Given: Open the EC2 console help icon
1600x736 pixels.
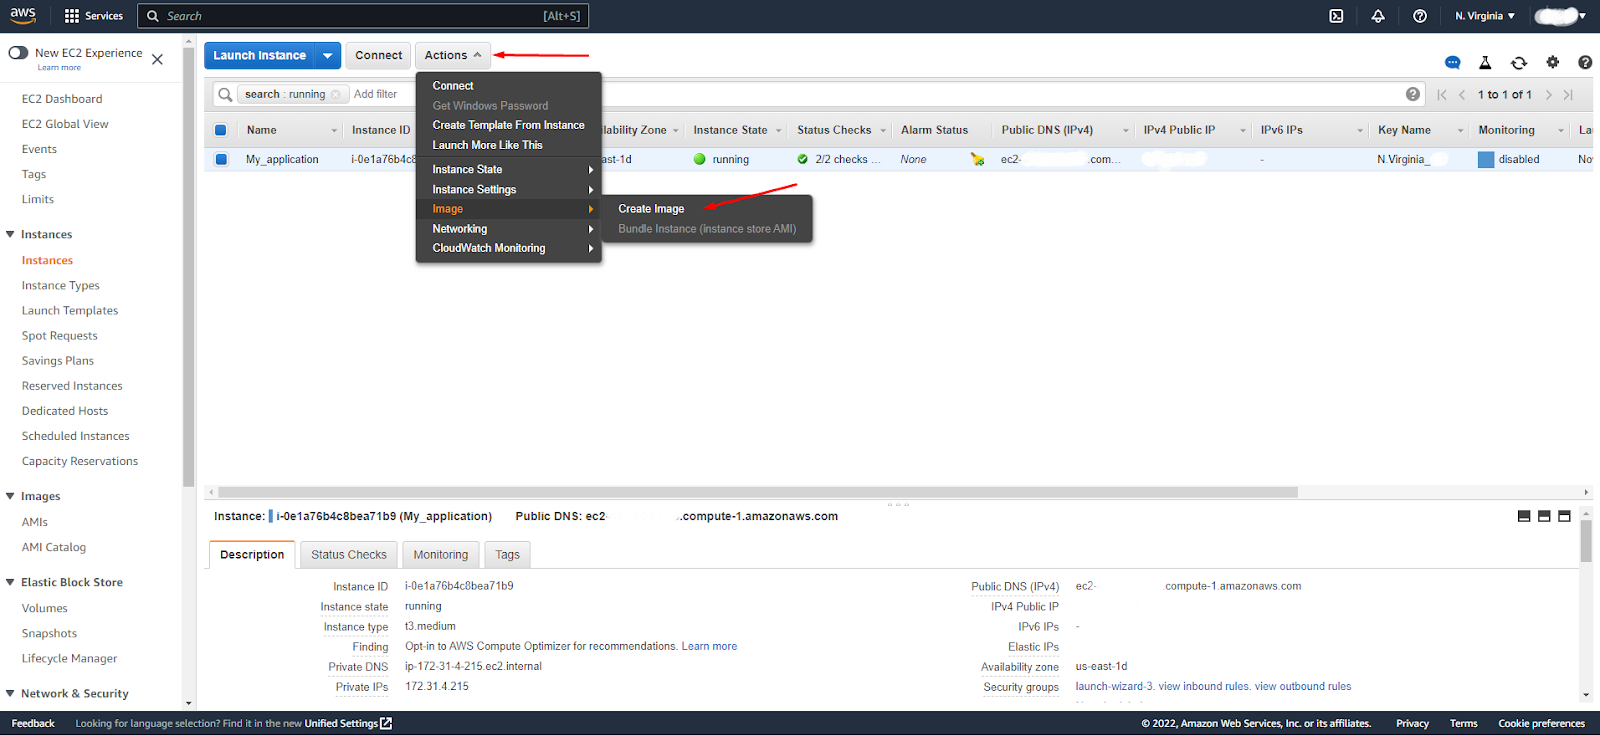Looking at the screenshot, I should pyautogui.click(x=1585, y=62).
